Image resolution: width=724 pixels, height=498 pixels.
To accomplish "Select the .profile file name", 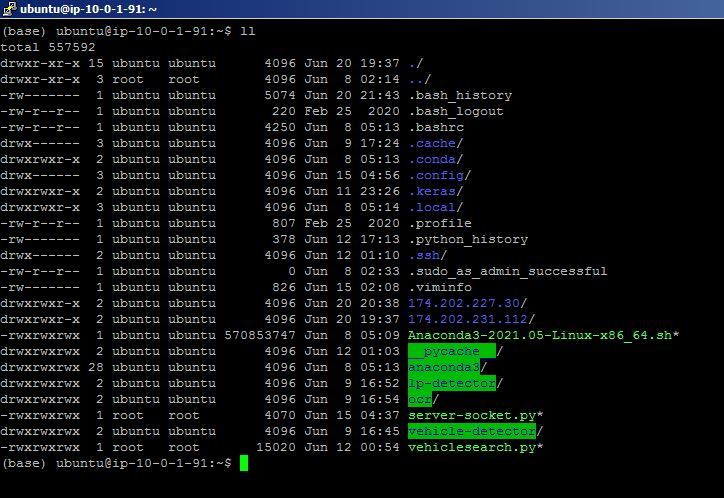I will (x=440, y=223).
